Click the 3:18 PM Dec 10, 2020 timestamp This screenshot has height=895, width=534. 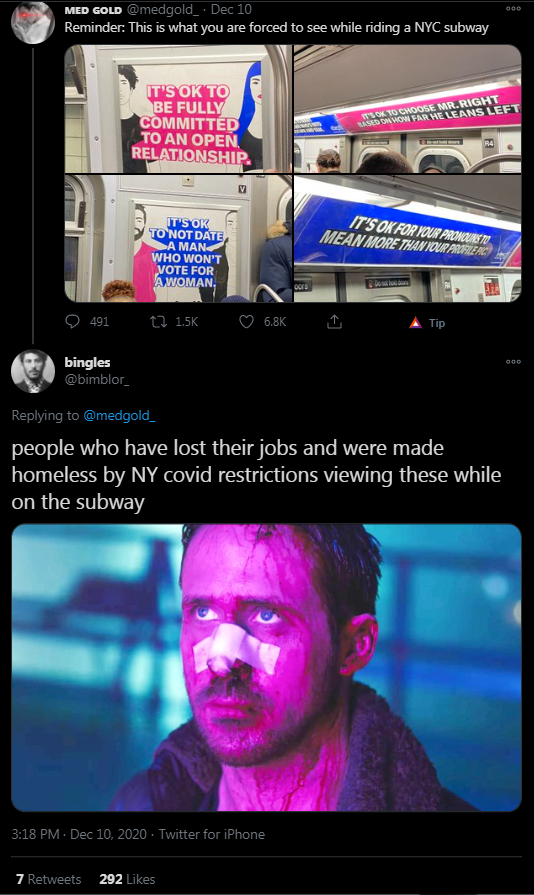(79, 834)
